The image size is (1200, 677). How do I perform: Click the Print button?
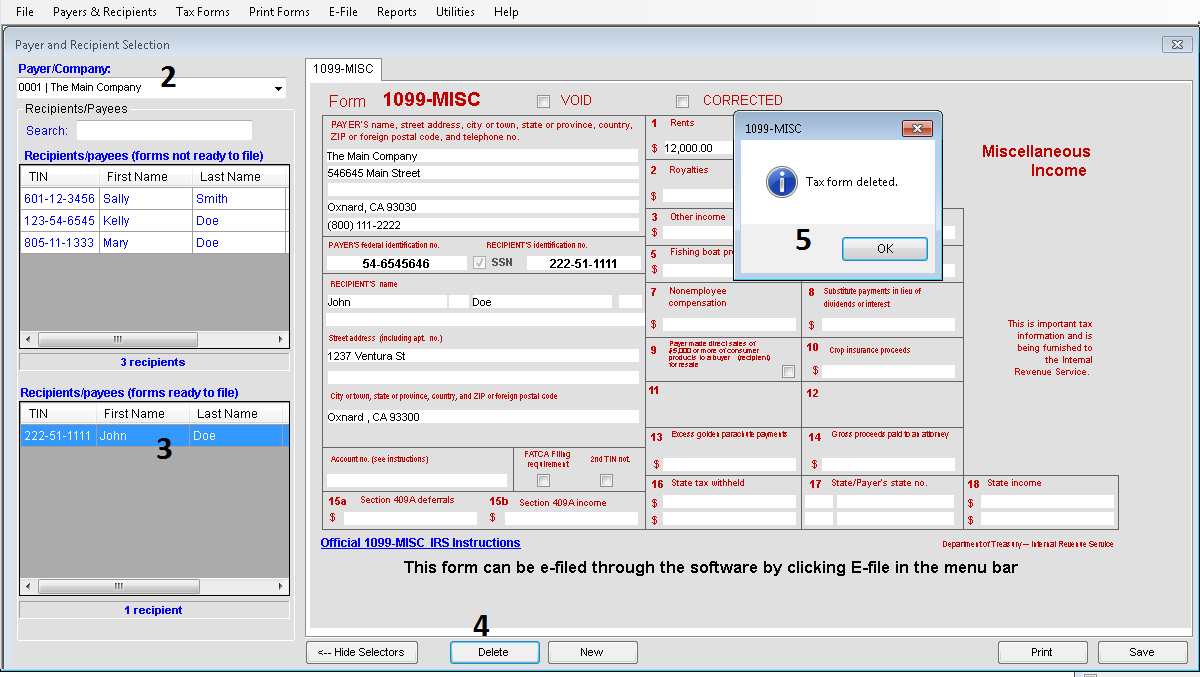pos(1042,652)
